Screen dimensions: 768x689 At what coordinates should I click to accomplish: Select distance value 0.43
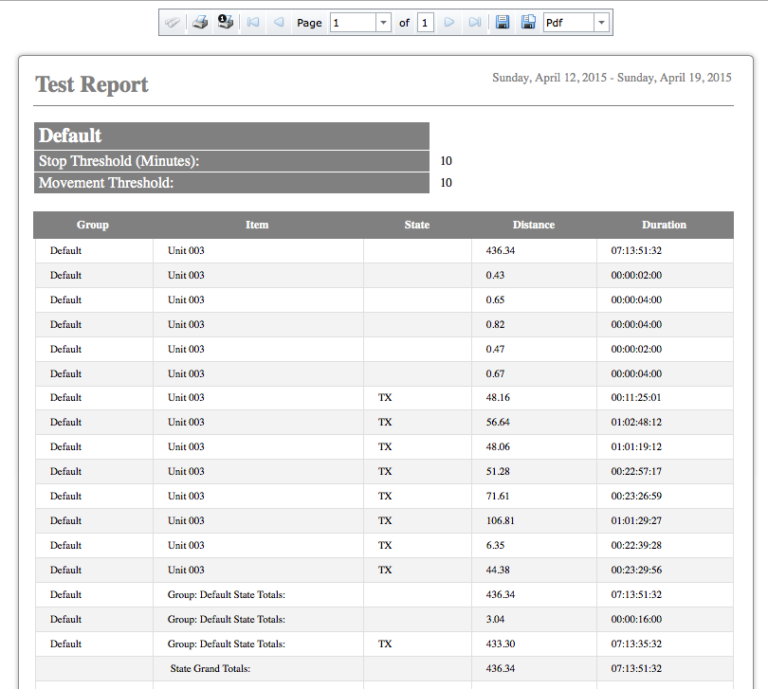click(x=495, y=275)
